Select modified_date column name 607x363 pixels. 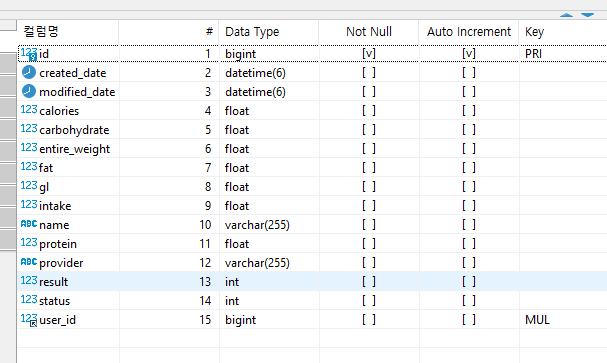point(77,92)
